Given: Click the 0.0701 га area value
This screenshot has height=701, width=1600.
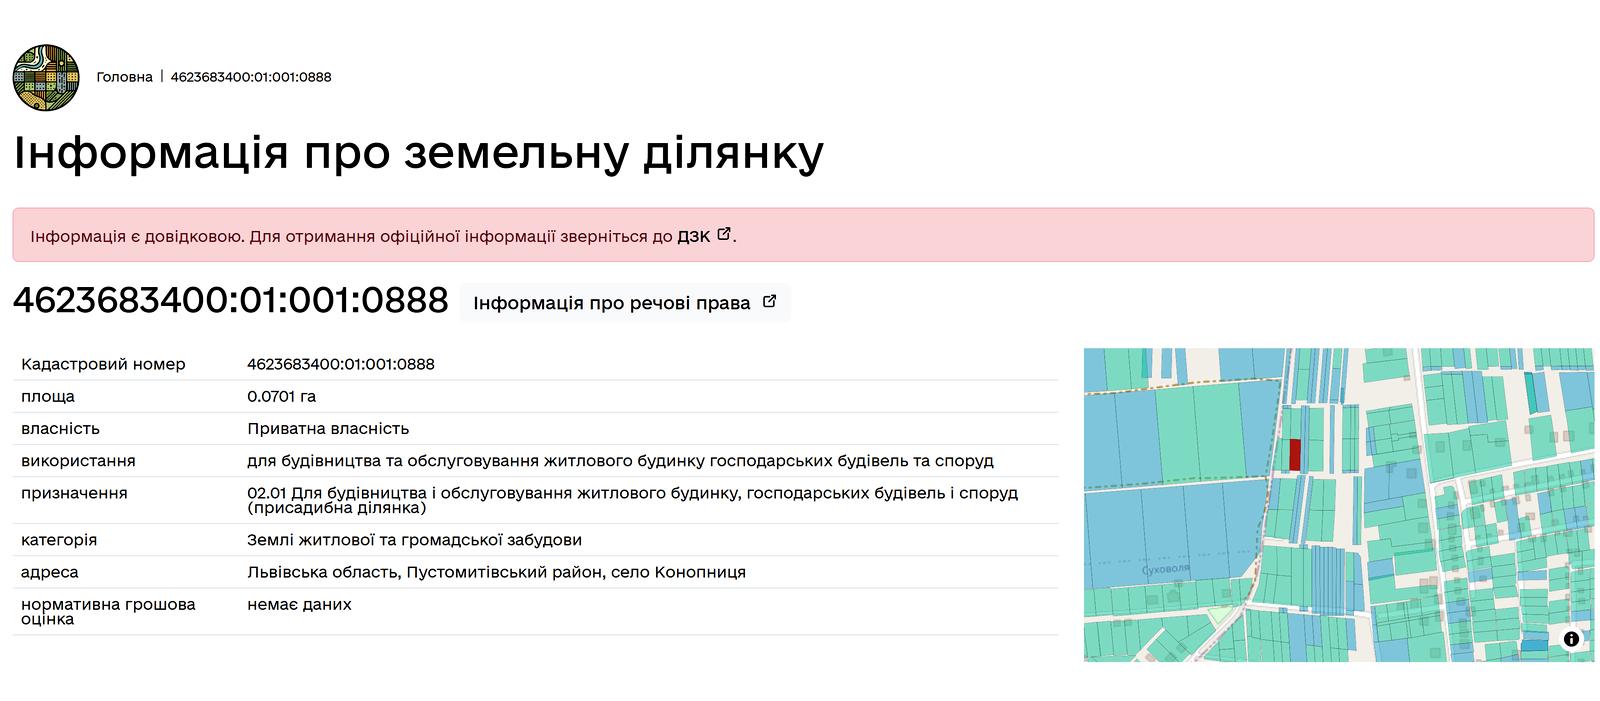Looking at the screenshot, I should [281, 396].
